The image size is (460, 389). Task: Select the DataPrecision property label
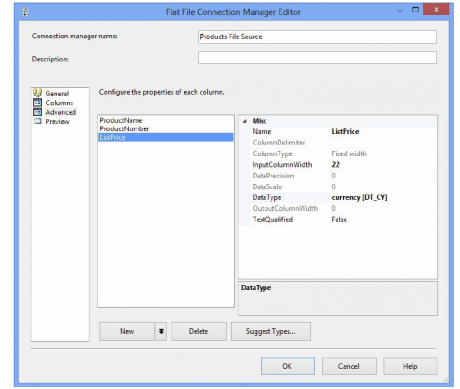(273, 176)
